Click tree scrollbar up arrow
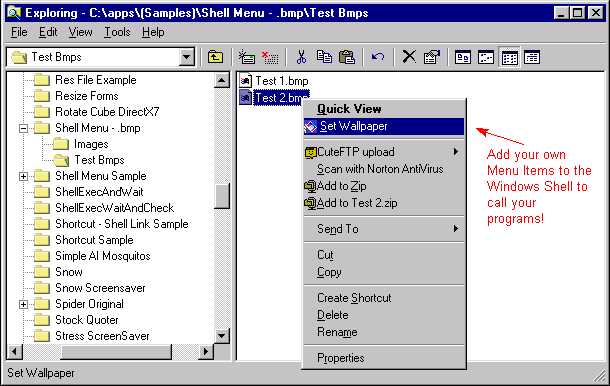This screenshot has width=610, height=386. (x=222, y=81)
